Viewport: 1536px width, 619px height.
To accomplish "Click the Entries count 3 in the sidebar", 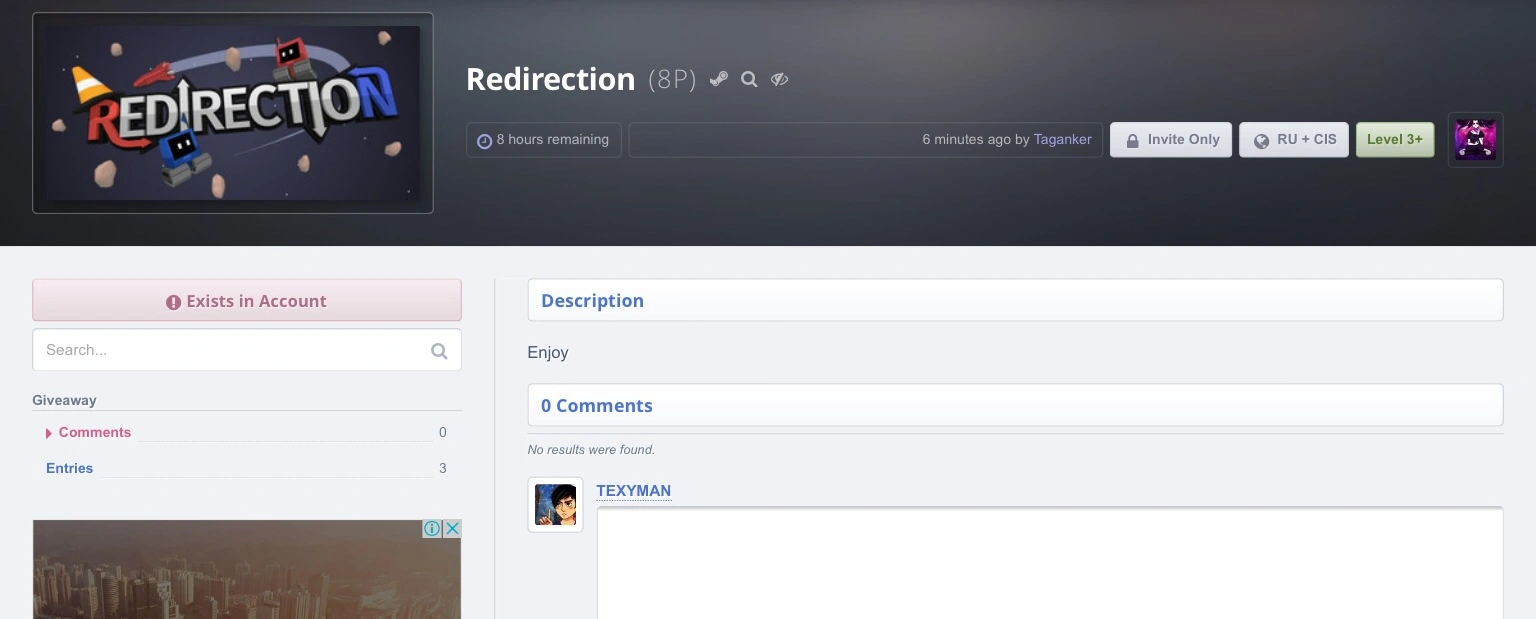I will [443, 468].
